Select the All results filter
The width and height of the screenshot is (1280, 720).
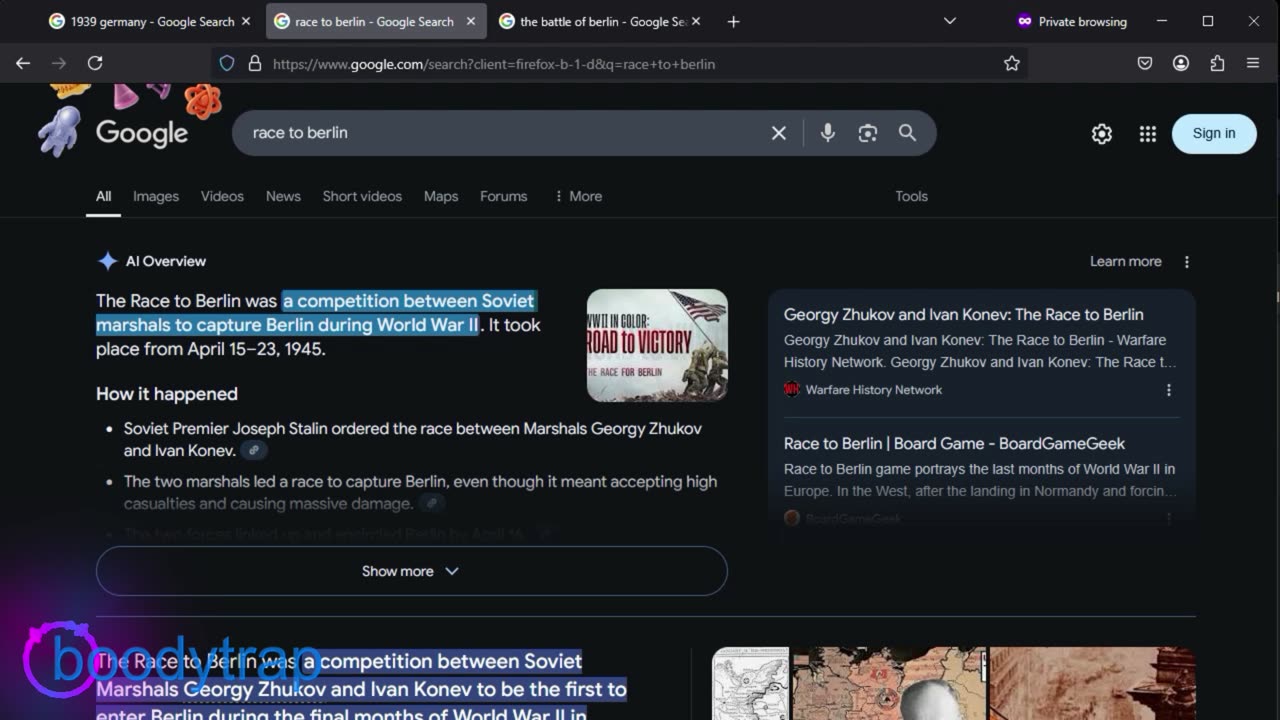pos(103,196)
